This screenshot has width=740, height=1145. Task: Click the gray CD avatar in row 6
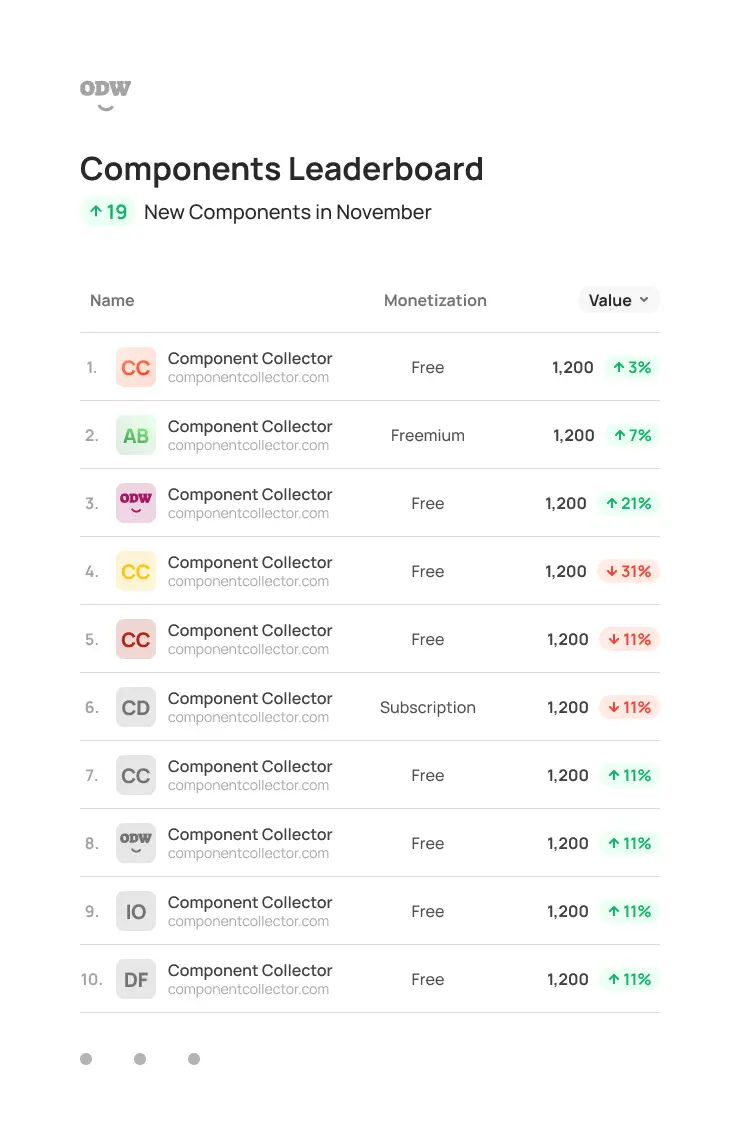pyautogui.click(x=135, y=707)
